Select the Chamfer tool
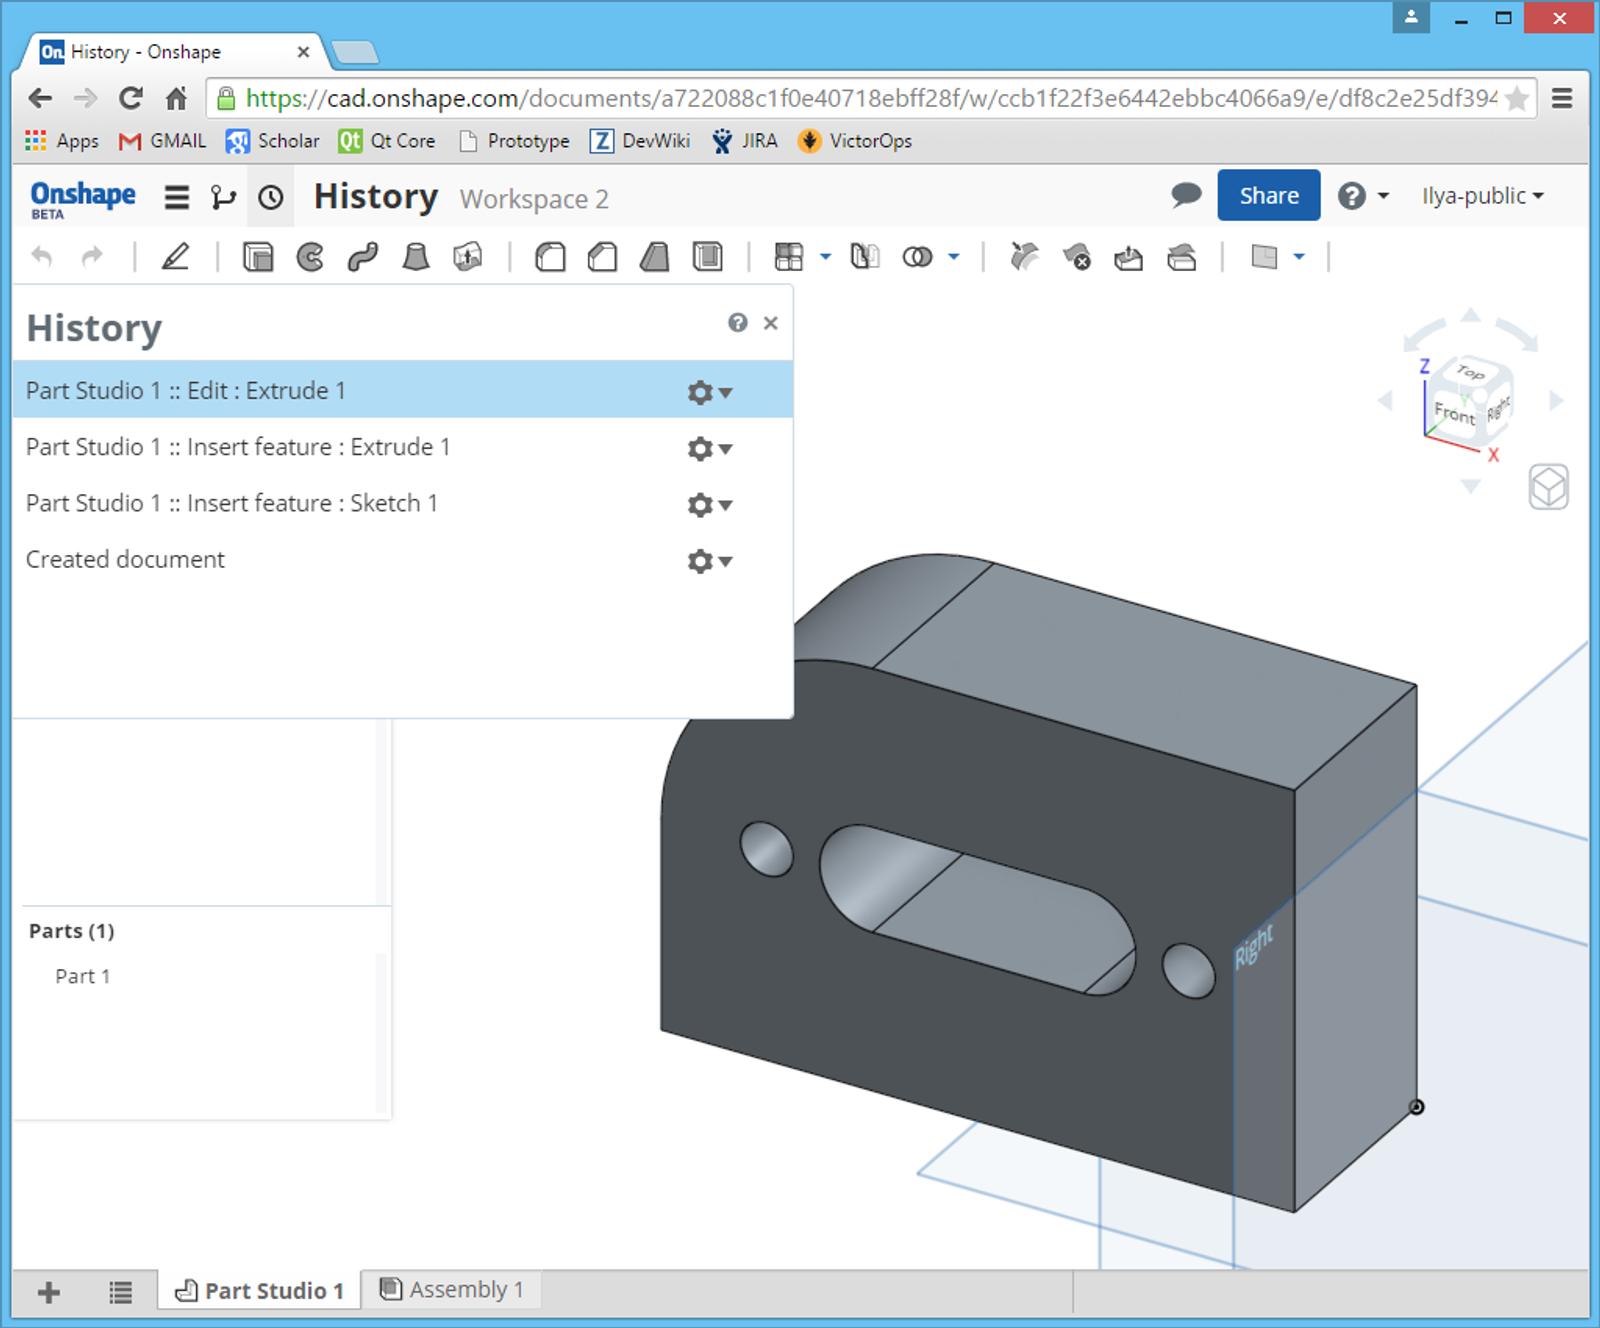 (602, 257)
